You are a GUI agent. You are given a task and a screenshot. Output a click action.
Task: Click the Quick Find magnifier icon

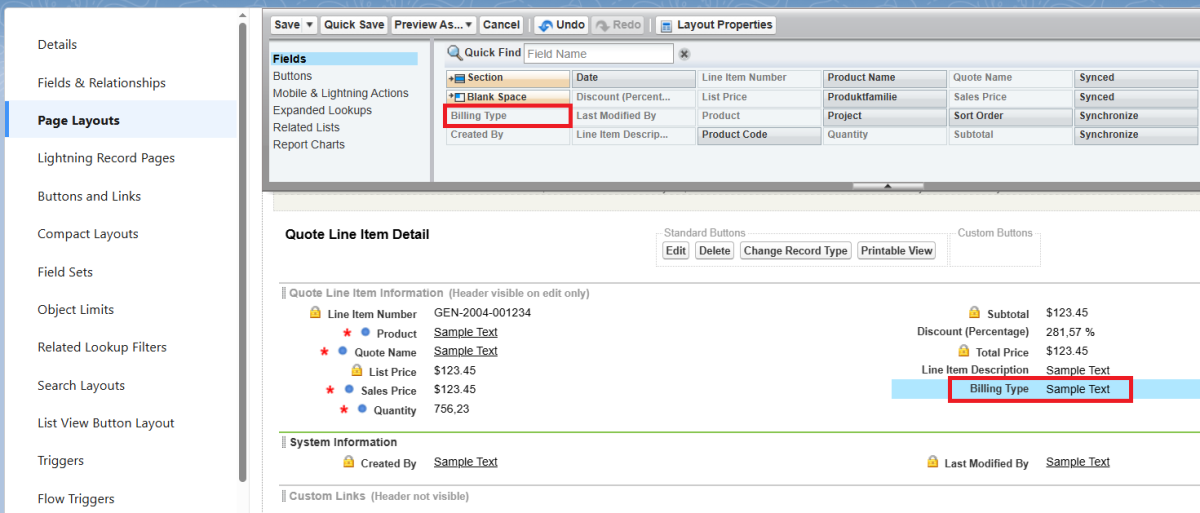454,53
